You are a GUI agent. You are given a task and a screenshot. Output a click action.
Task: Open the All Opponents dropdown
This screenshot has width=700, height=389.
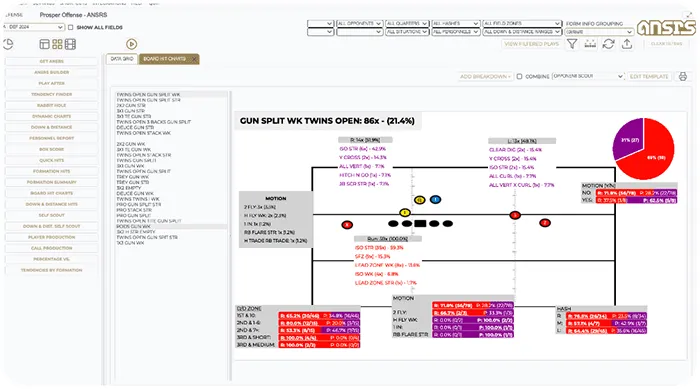point(359,23)
